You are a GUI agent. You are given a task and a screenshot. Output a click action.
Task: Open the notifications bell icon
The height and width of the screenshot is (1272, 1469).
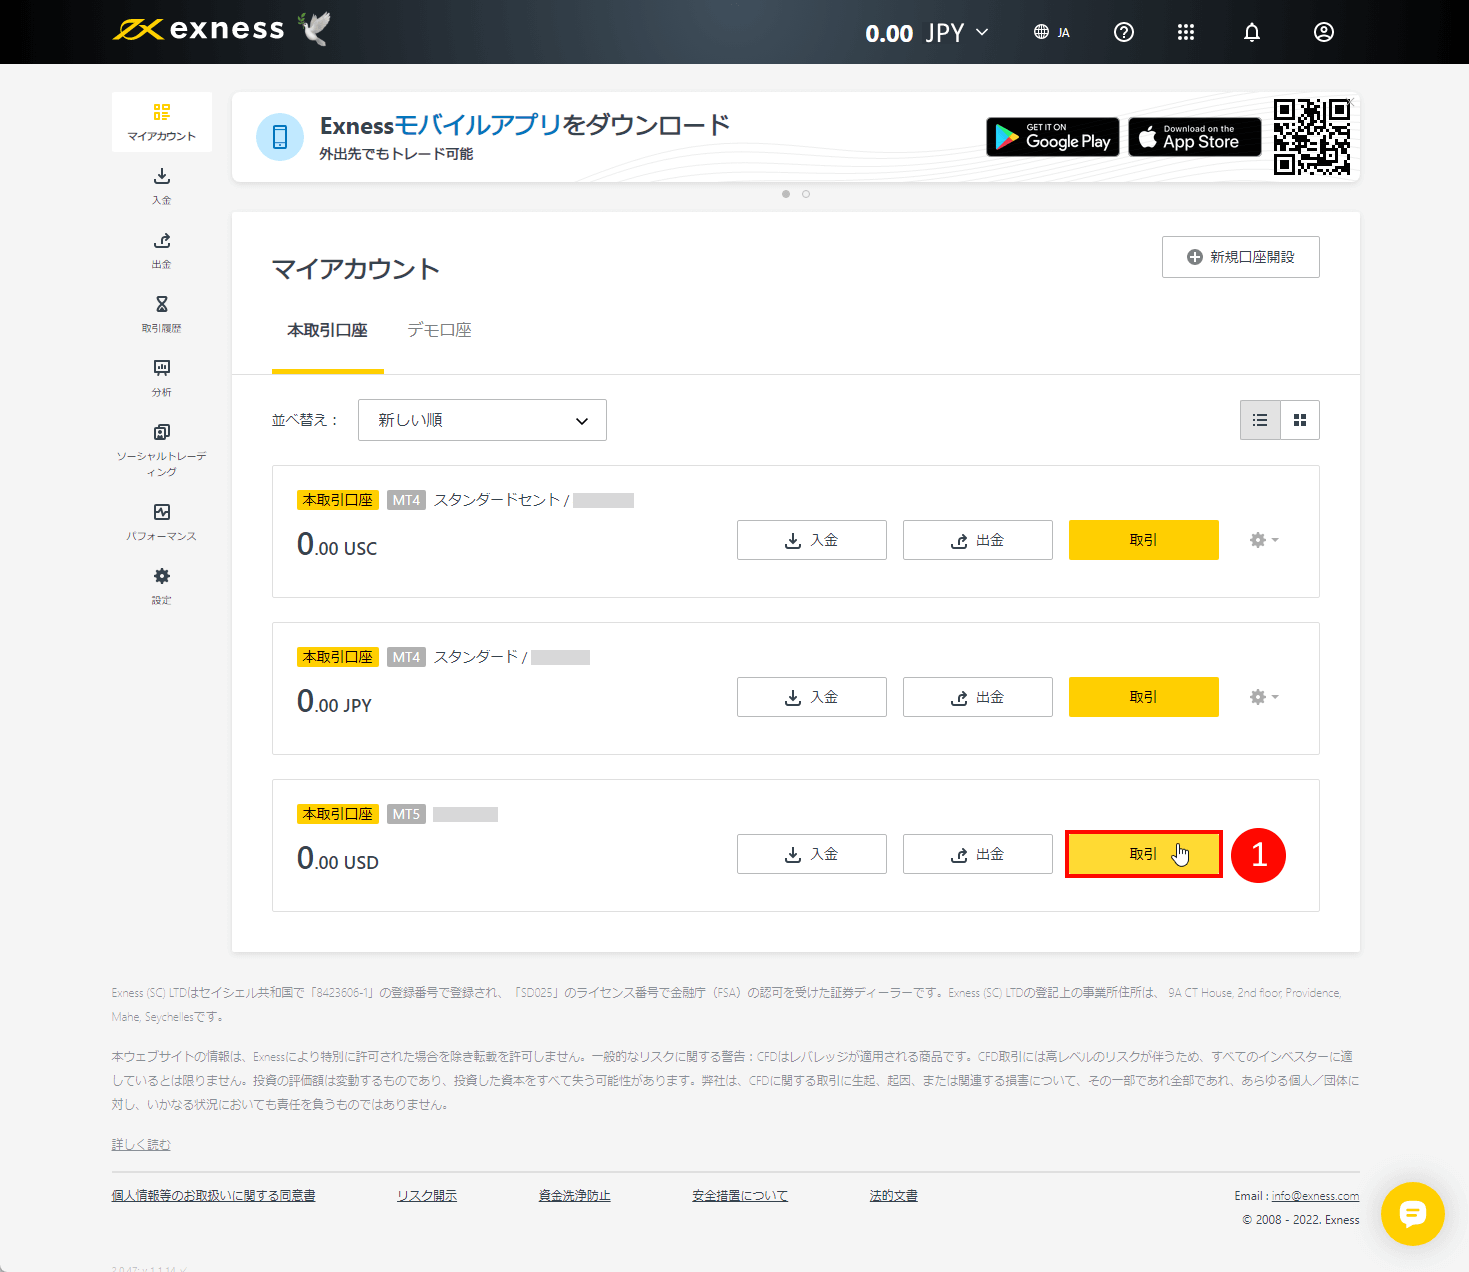coord(1251,32)
